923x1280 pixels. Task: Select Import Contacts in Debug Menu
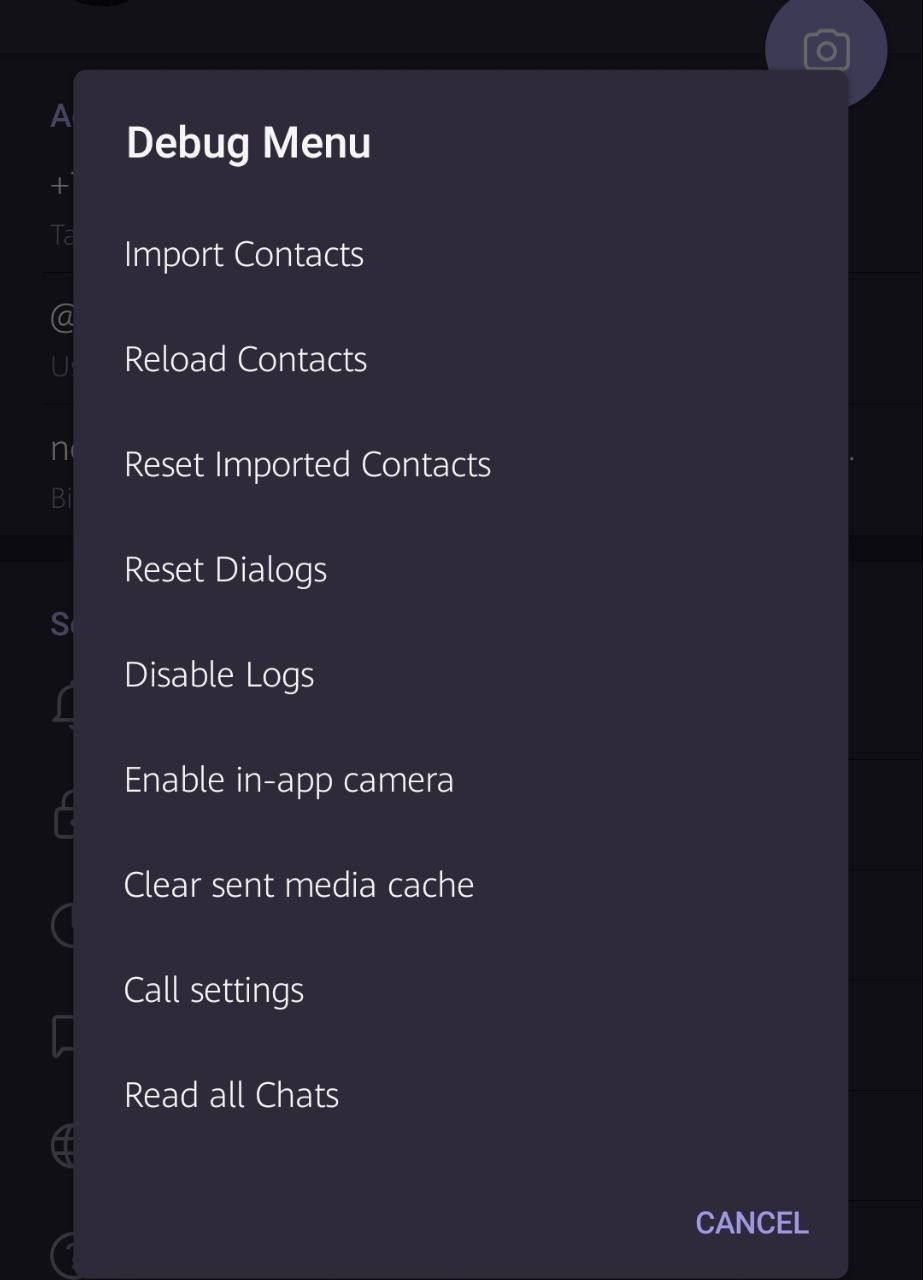tap(244, 254)
